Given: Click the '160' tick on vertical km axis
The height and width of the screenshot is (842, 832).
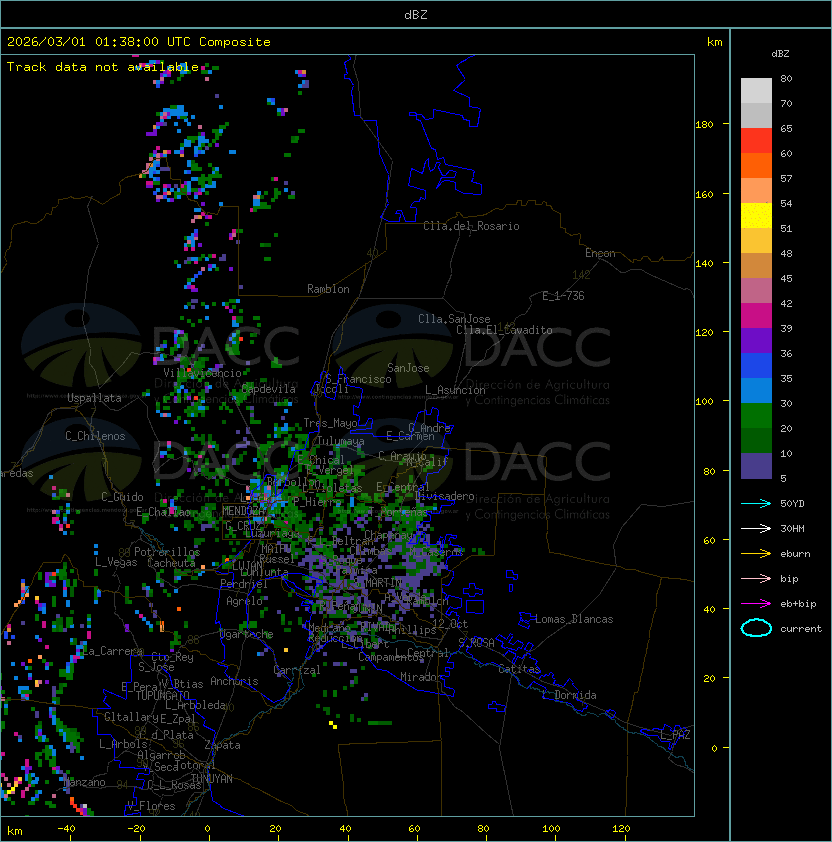Looking at the screenshot, I should (x=704, y=194).
